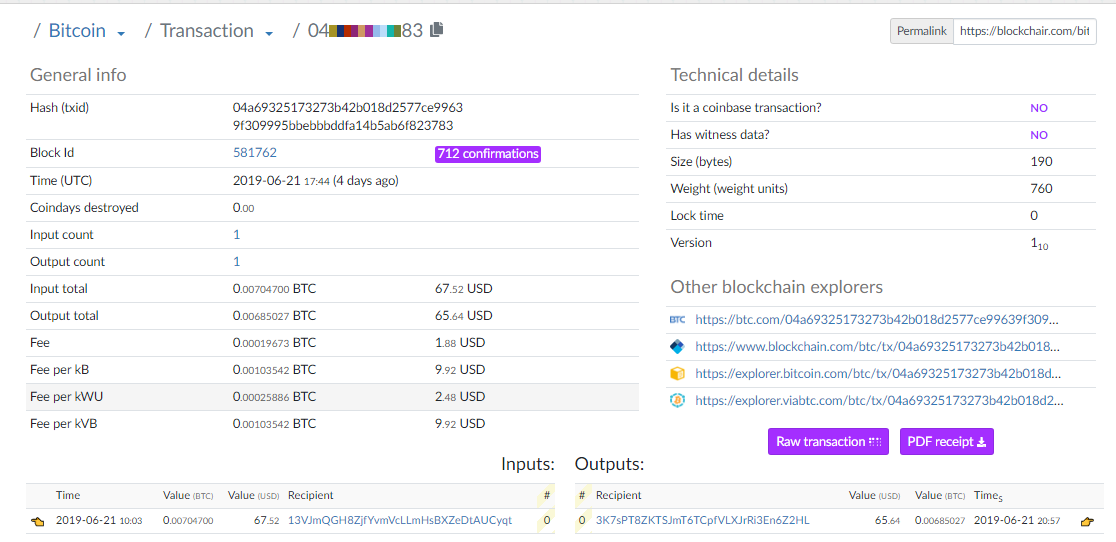Click Fee per kWU 0.00025886 BTC value
The height and width of the screenshot is (542, 1116).
(x=275, y=396)
